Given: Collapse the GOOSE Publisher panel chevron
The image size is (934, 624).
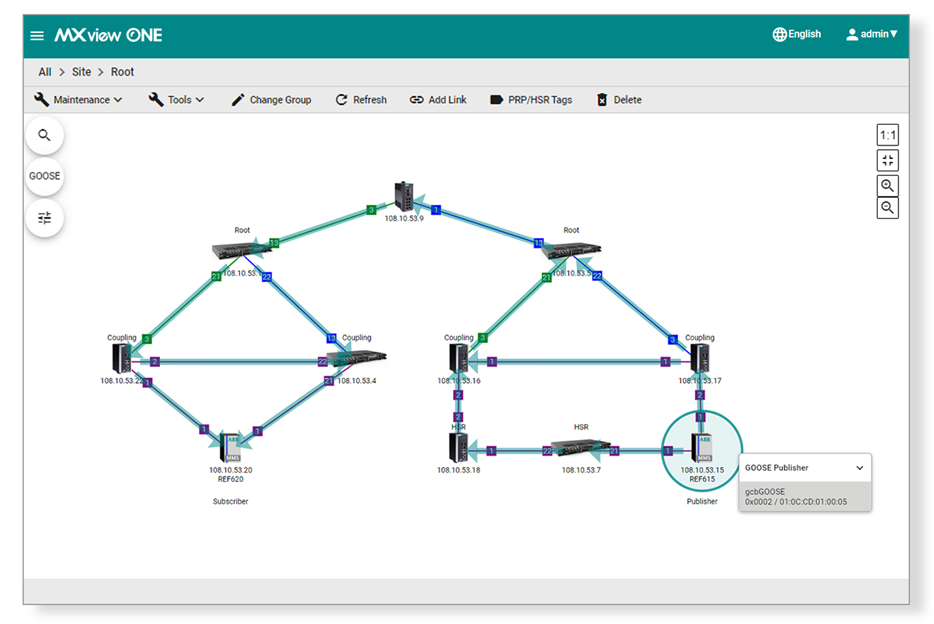Looking at the screenshot, I should tap(858, 468).
